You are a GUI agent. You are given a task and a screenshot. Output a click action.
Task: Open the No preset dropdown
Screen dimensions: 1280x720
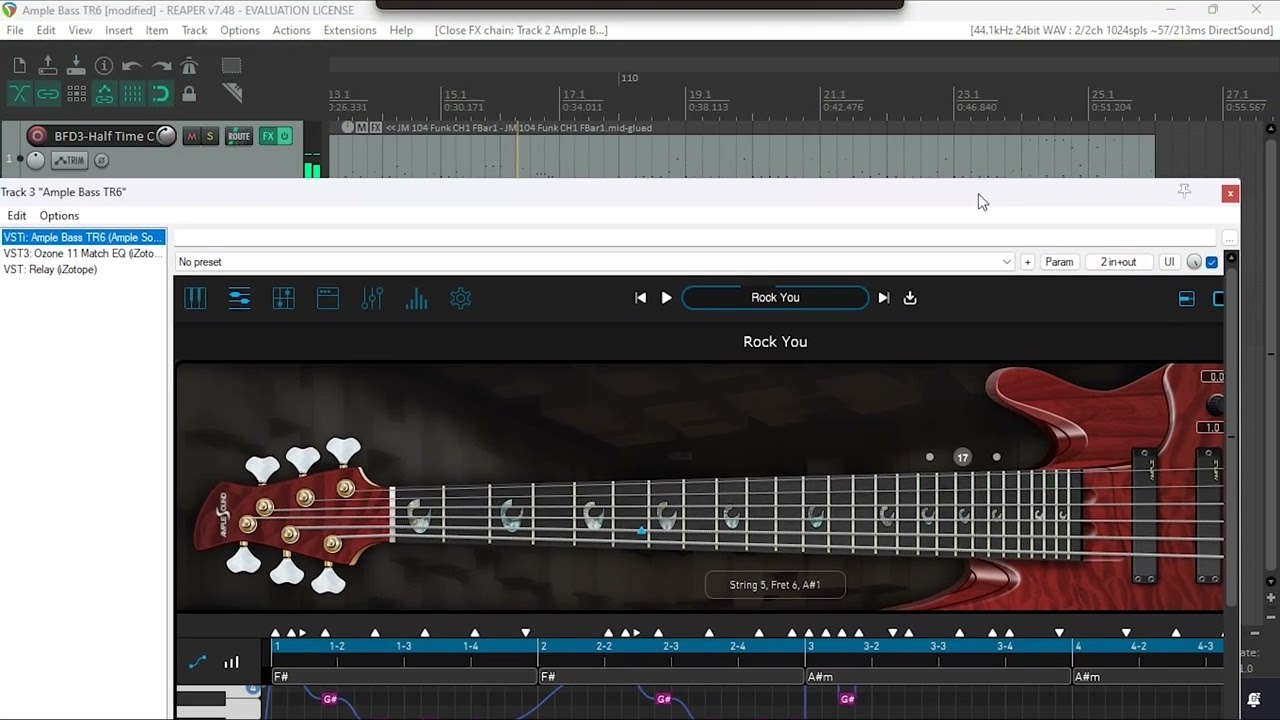pyautogui.click(x=594, y=262)
